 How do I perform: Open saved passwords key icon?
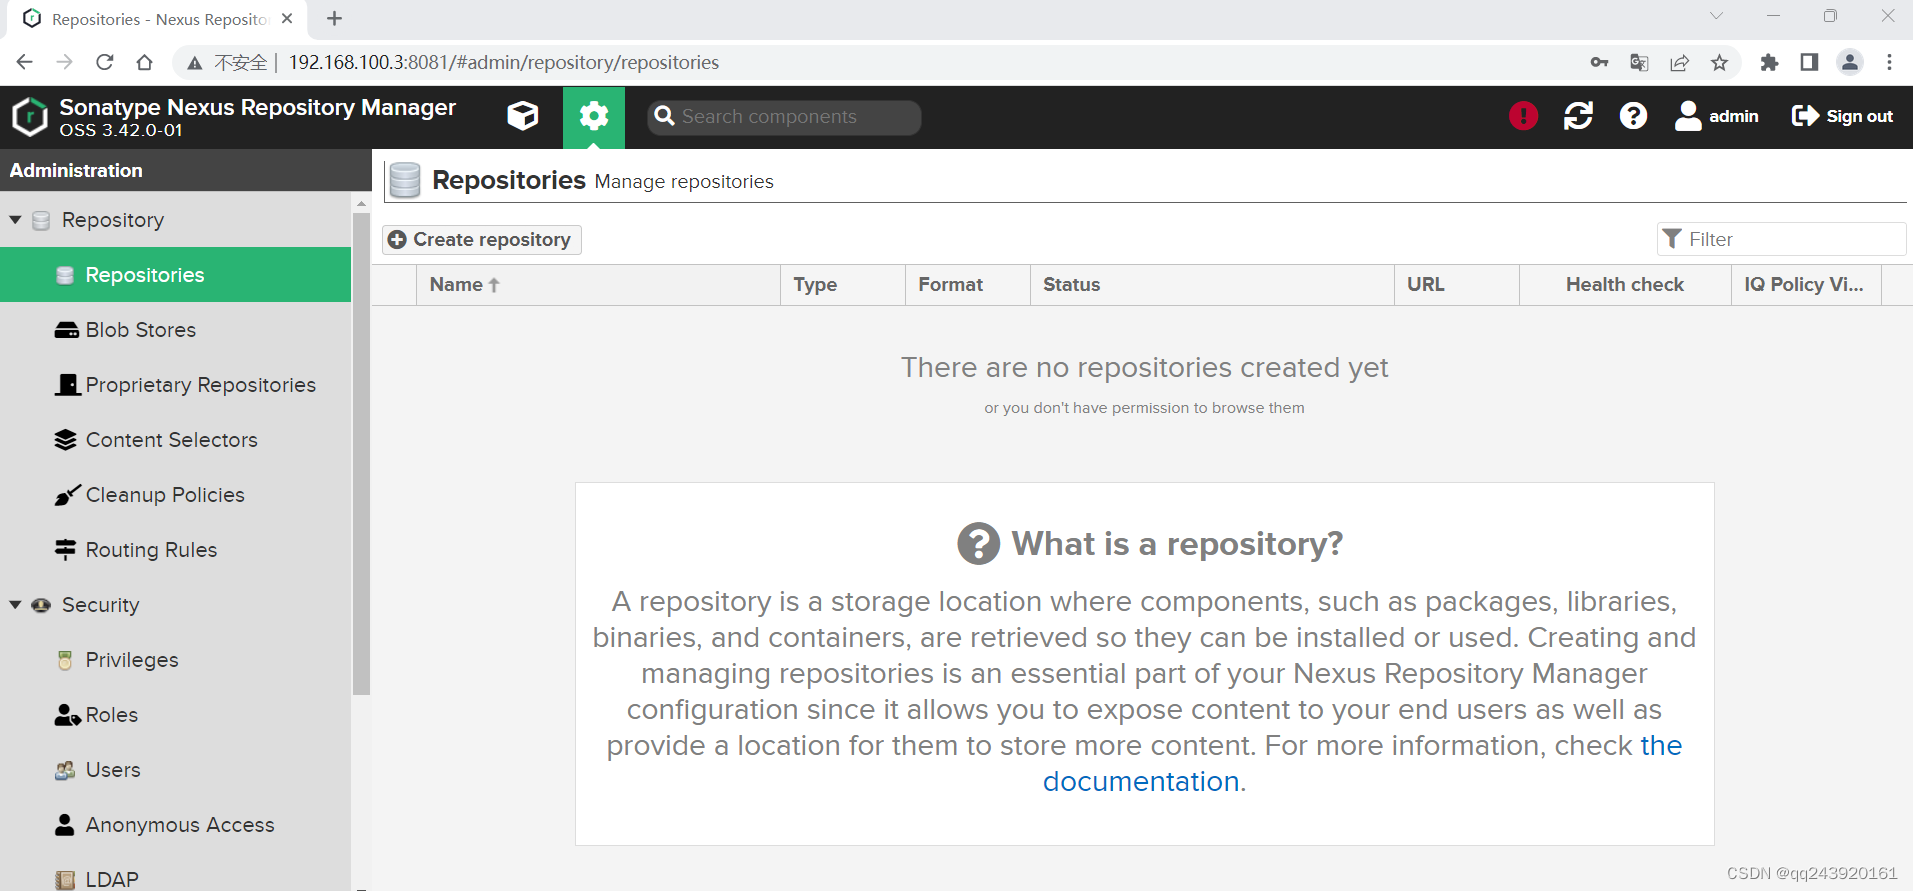tap(1599, 62)
